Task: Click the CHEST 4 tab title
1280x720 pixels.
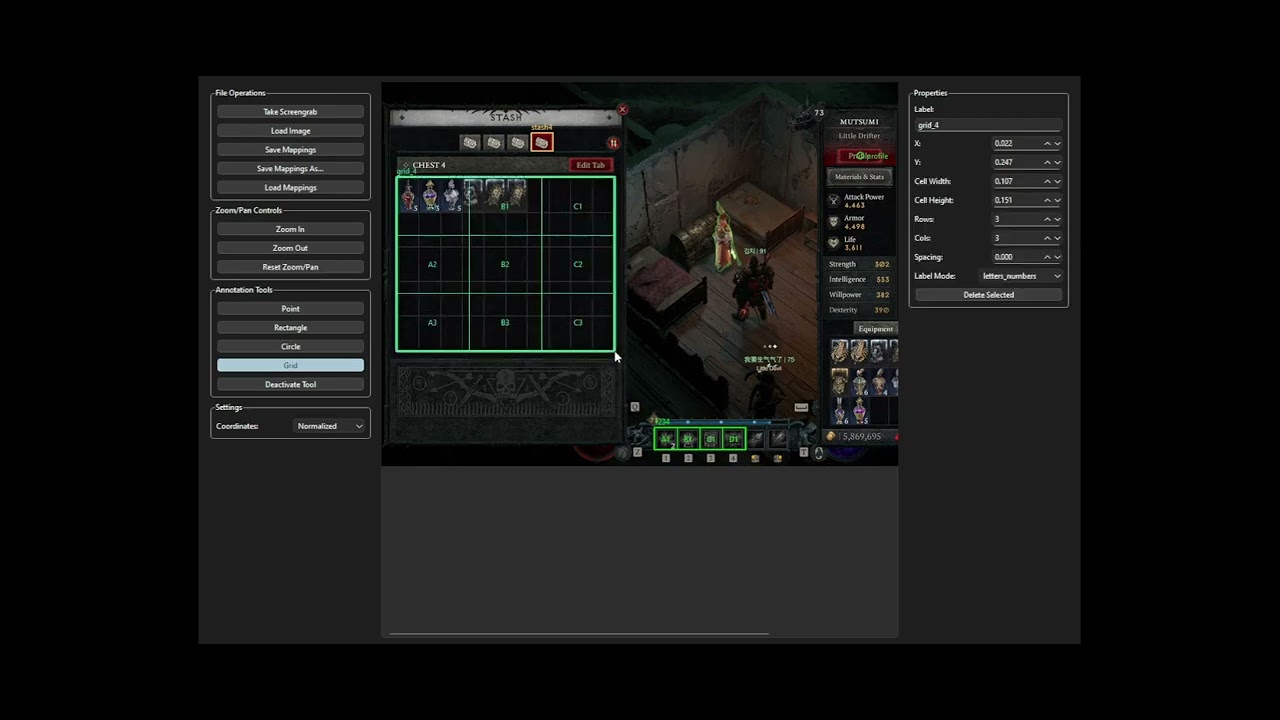Action: pos(429,165)
